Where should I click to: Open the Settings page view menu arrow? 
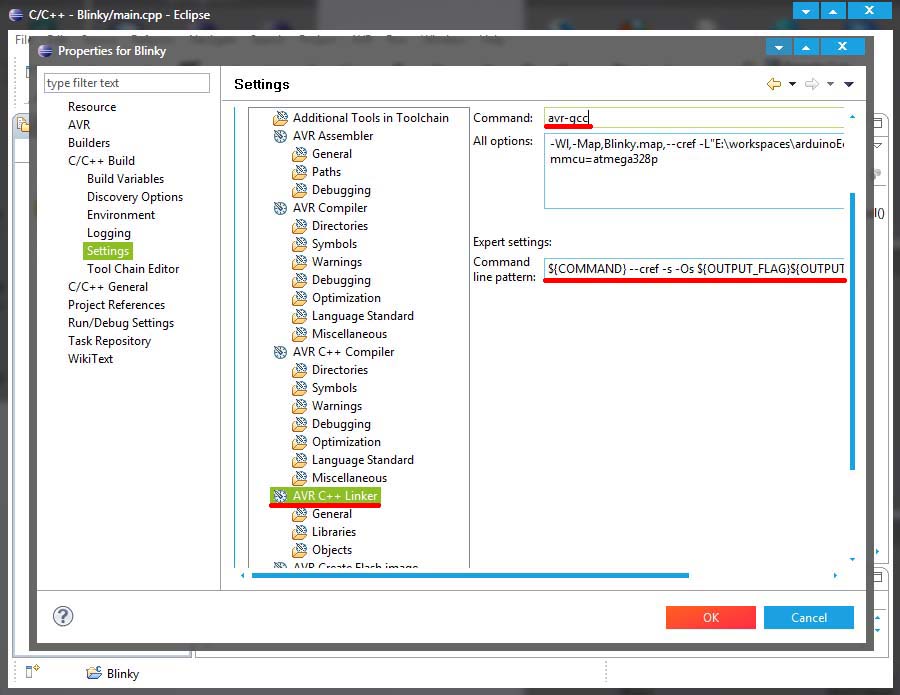pos(849,84)
